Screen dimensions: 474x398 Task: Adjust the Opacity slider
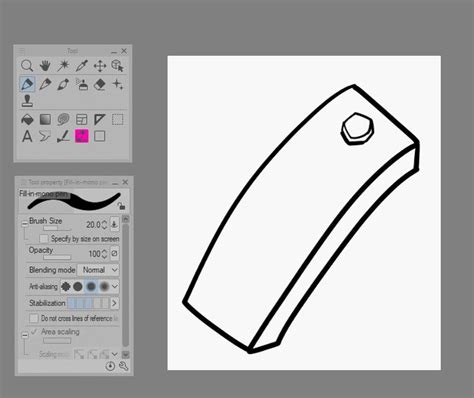click(x=57, y=257)
